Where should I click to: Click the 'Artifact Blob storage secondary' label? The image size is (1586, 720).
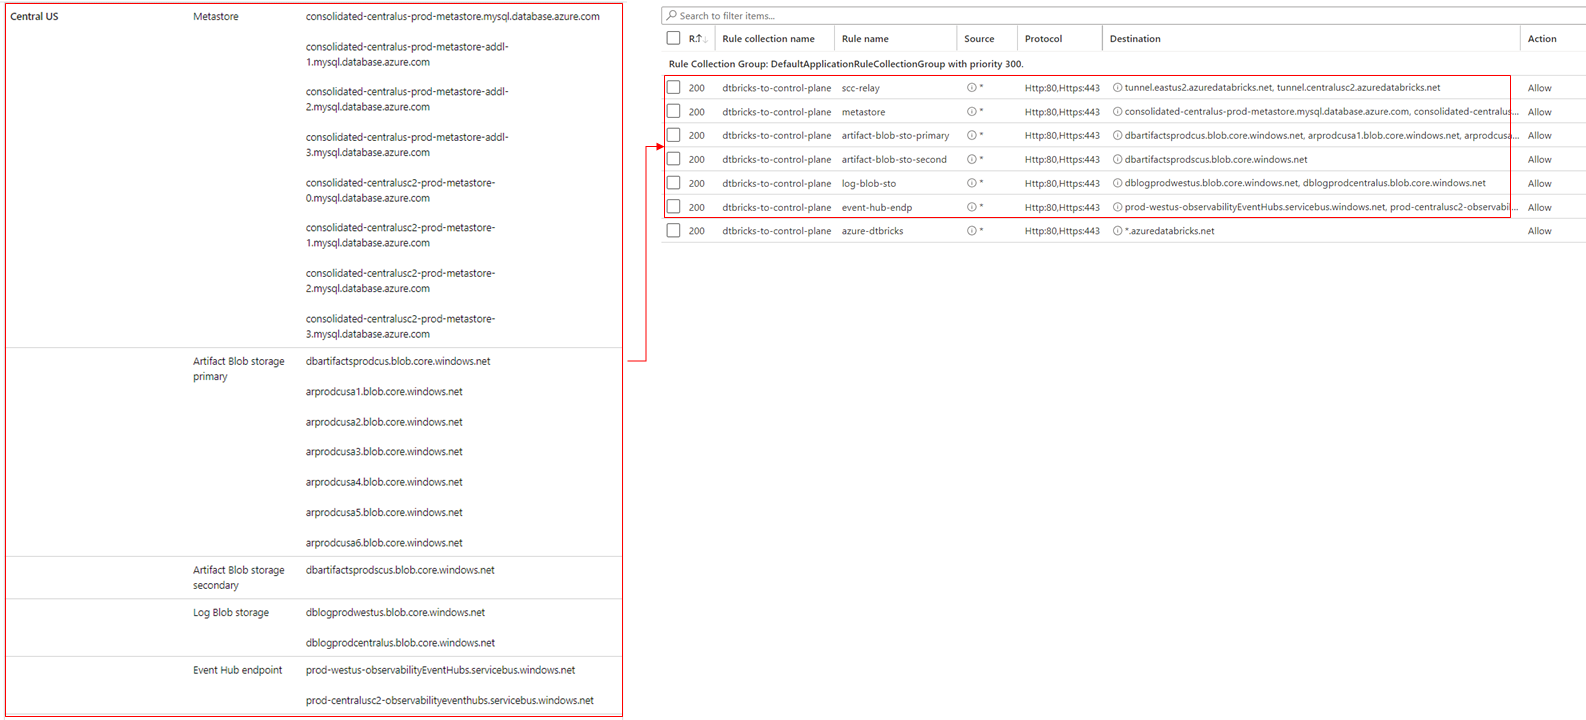[239, 578]
